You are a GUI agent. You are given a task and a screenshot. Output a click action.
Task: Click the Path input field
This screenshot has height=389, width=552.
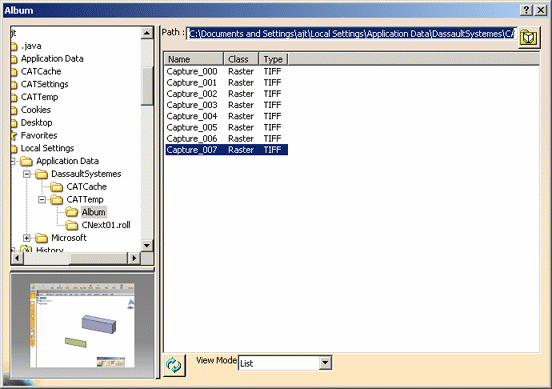pos(351,34)
